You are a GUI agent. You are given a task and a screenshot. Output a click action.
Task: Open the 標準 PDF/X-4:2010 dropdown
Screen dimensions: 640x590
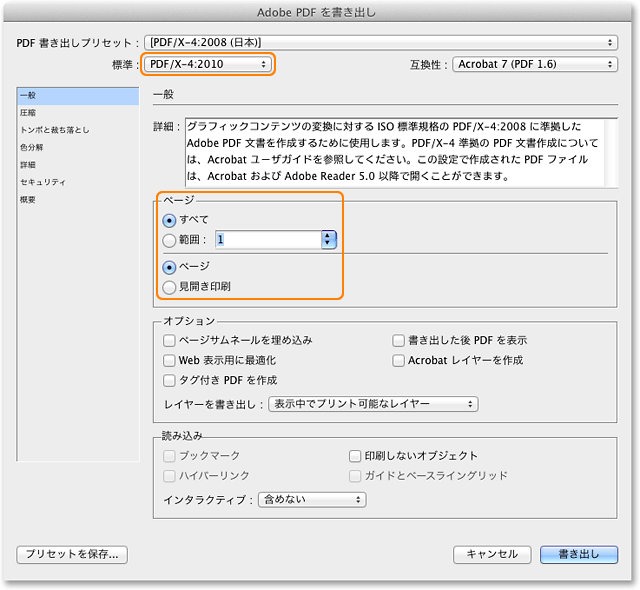[x=207, y=64]
